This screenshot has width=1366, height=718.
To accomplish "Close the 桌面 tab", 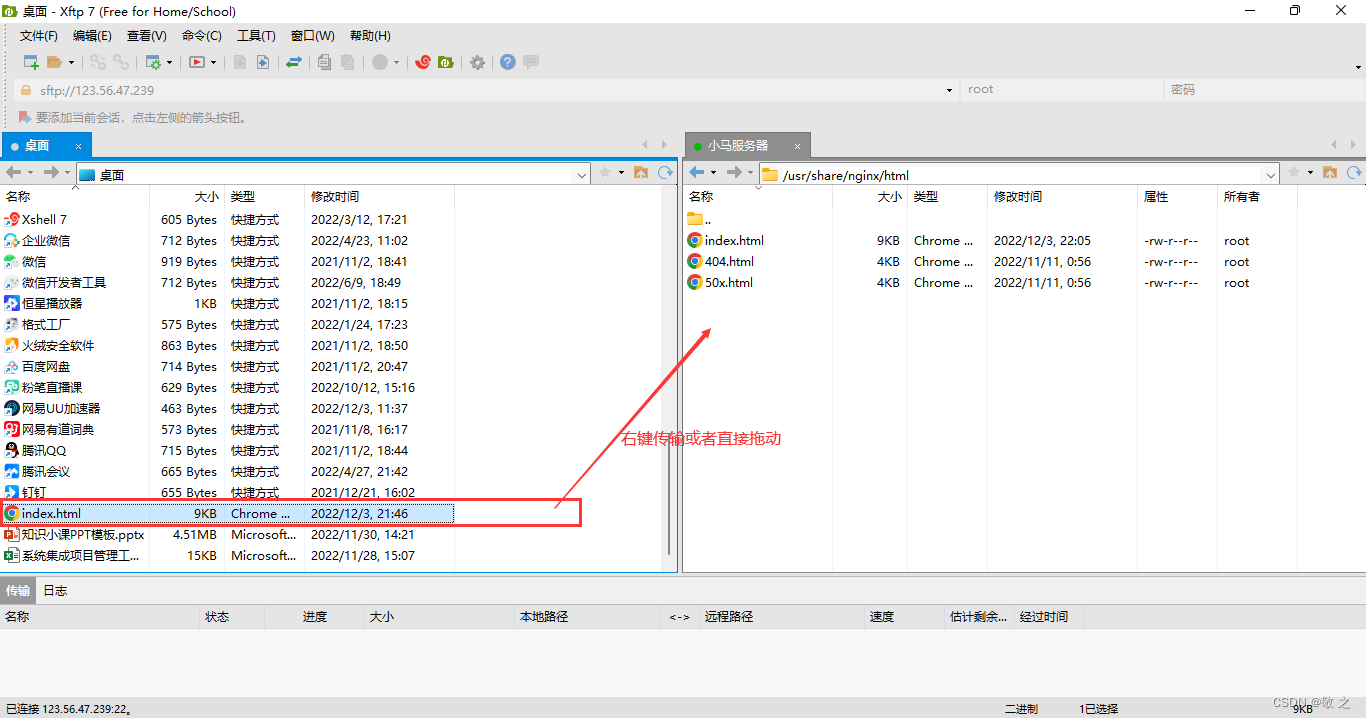I will click(79, 146).
